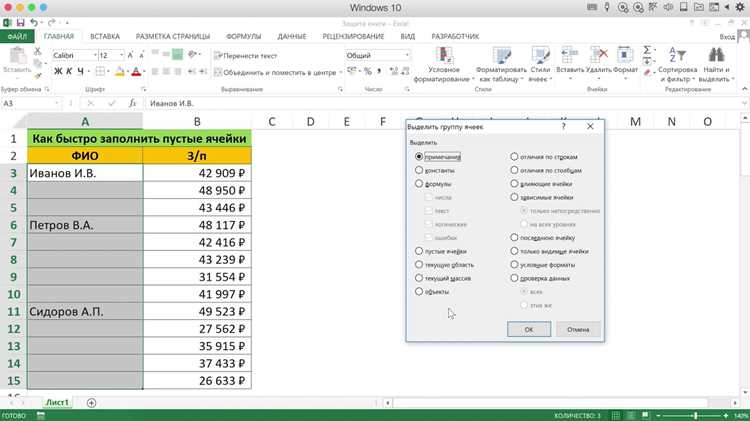
Task: Click the insert function fx icon
Action: point(132,103)
